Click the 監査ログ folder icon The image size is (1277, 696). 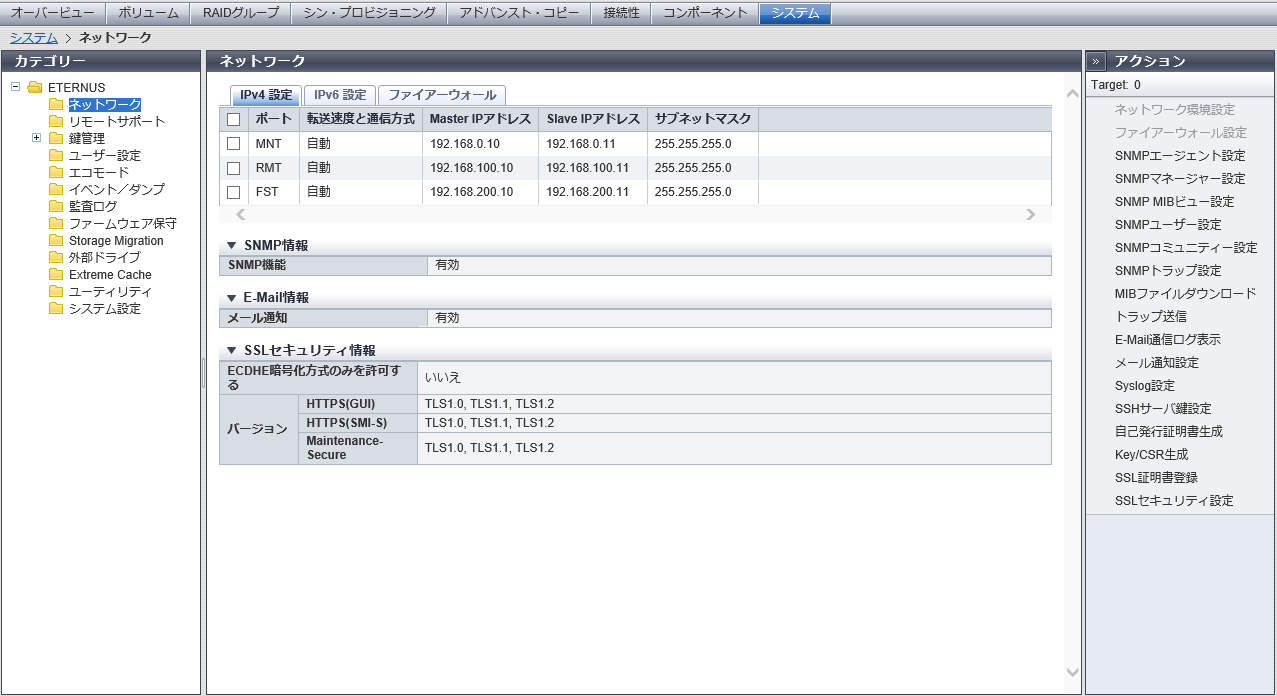click(56, 207)
